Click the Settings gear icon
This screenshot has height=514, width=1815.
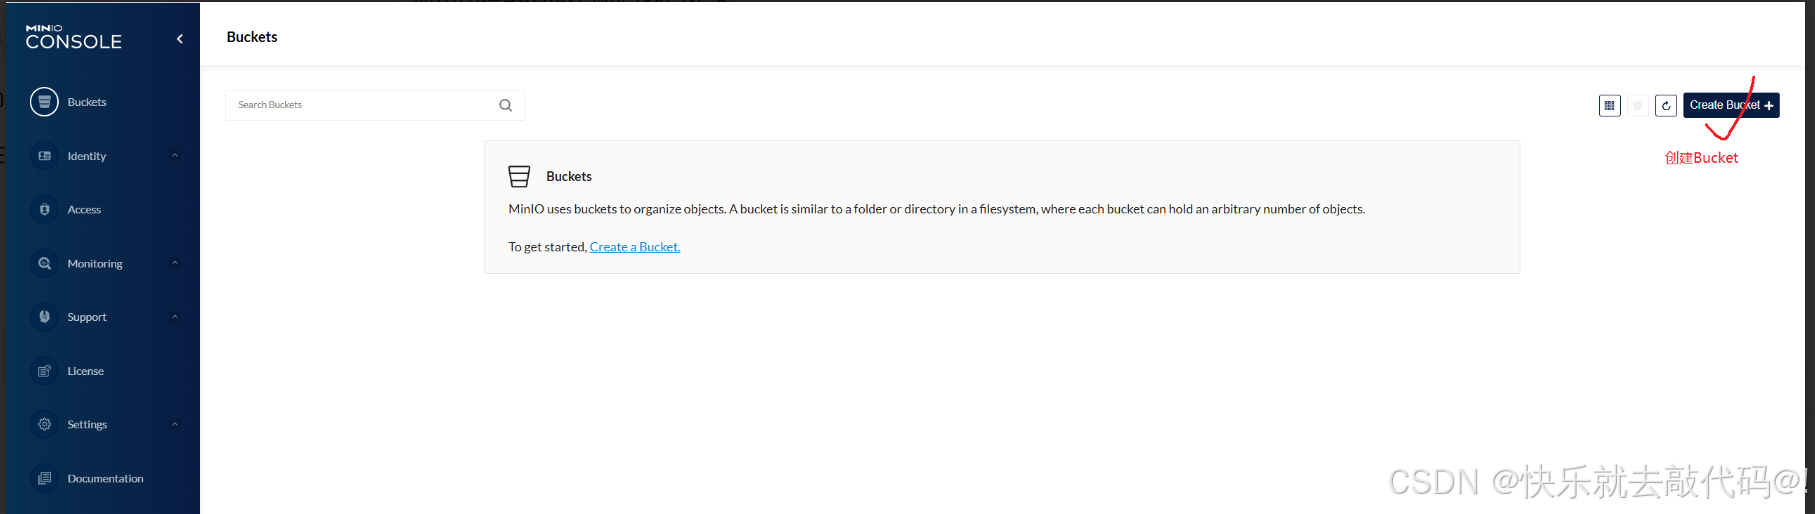pos(44,425)
